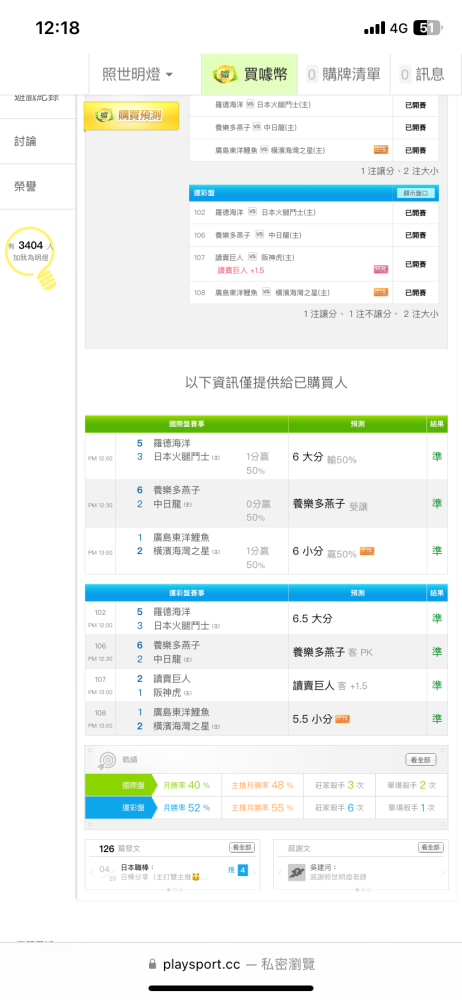The width and height of the screenshot is (462, 1000).
Task: Click the target 戰績 icon
Action: (x=107, y=760)
